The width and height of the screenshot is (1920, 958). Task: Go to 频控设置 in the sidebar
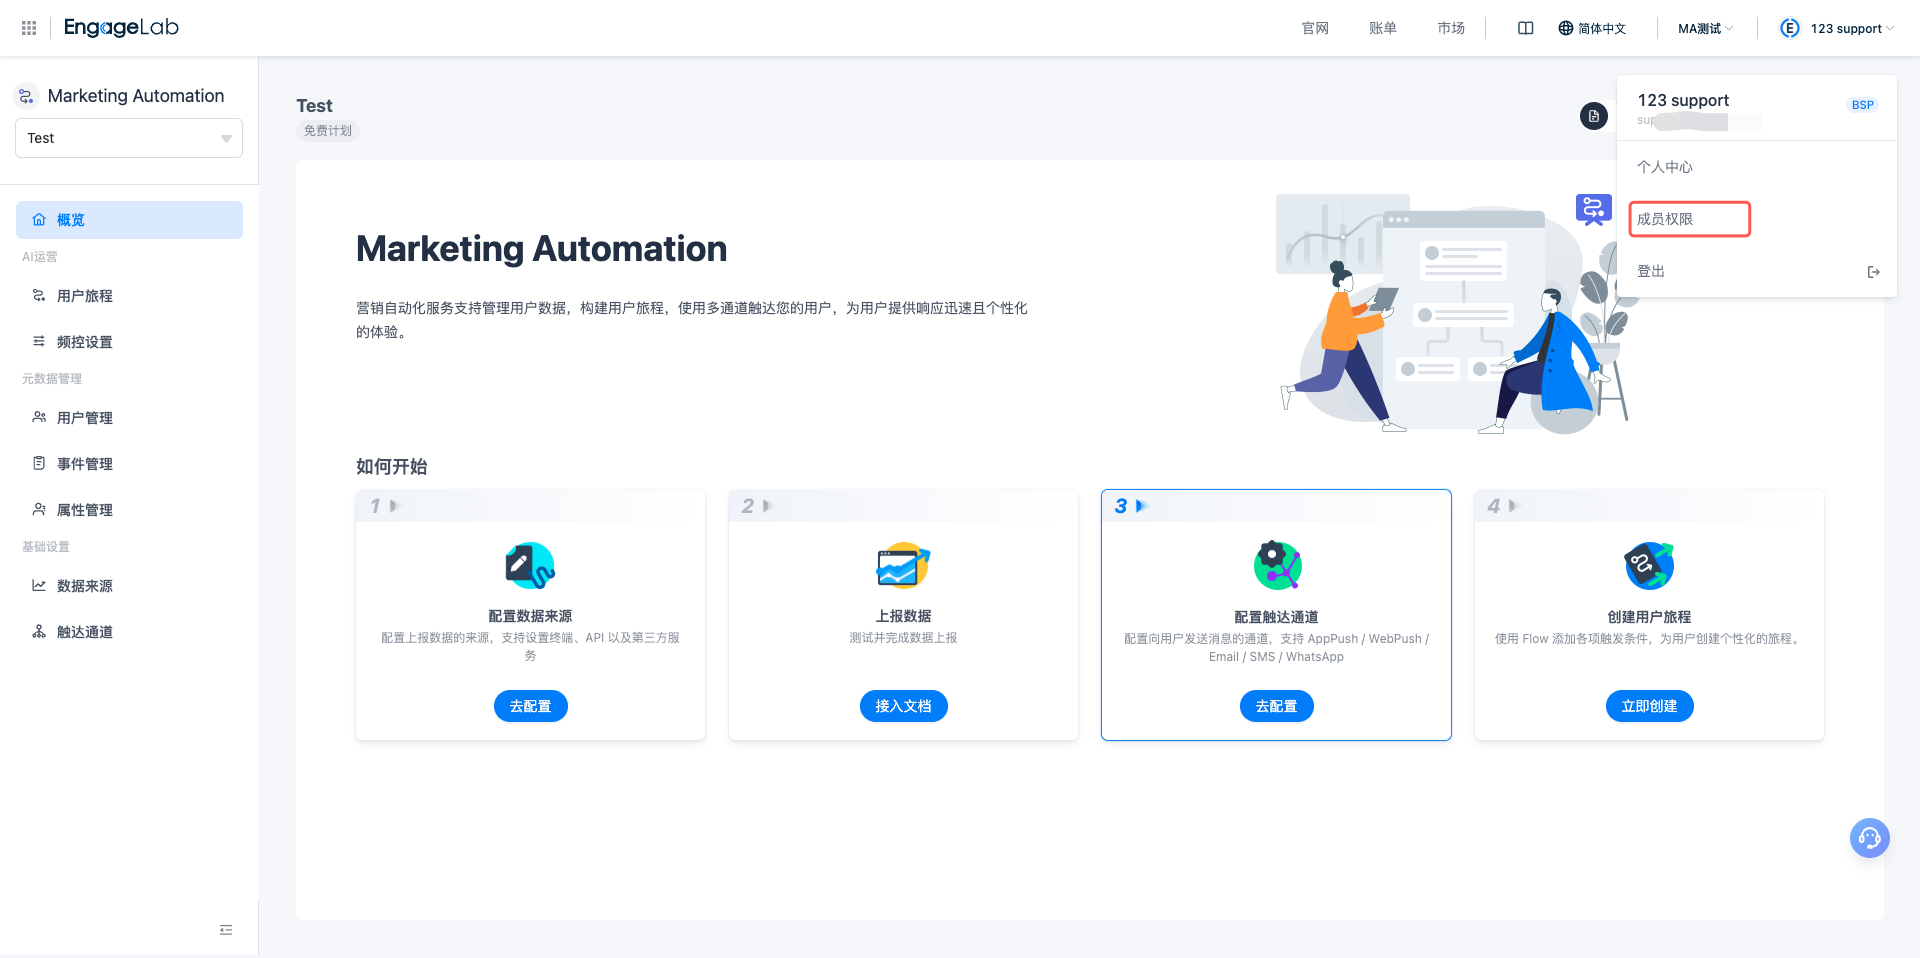(129, 342)
